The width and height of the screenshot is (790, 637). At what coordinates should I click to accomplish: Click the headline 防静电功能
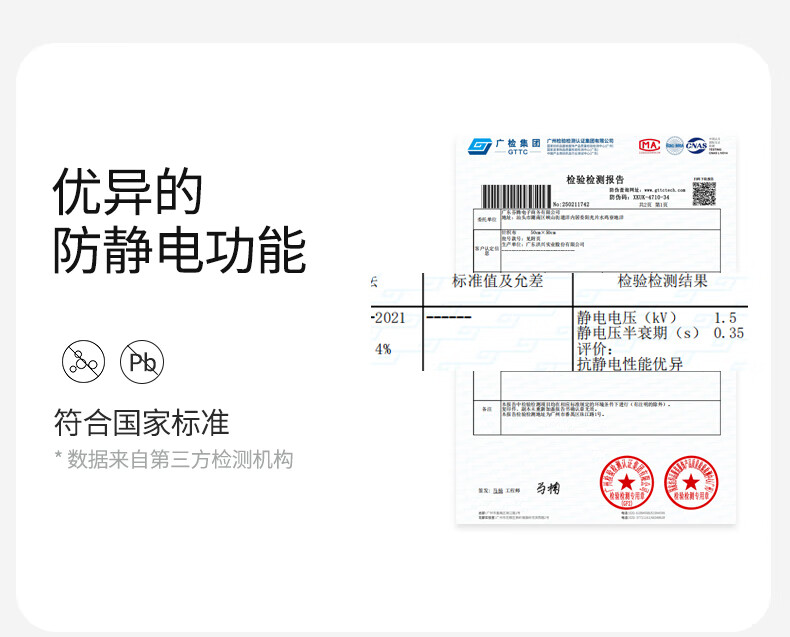click(179, 250)
